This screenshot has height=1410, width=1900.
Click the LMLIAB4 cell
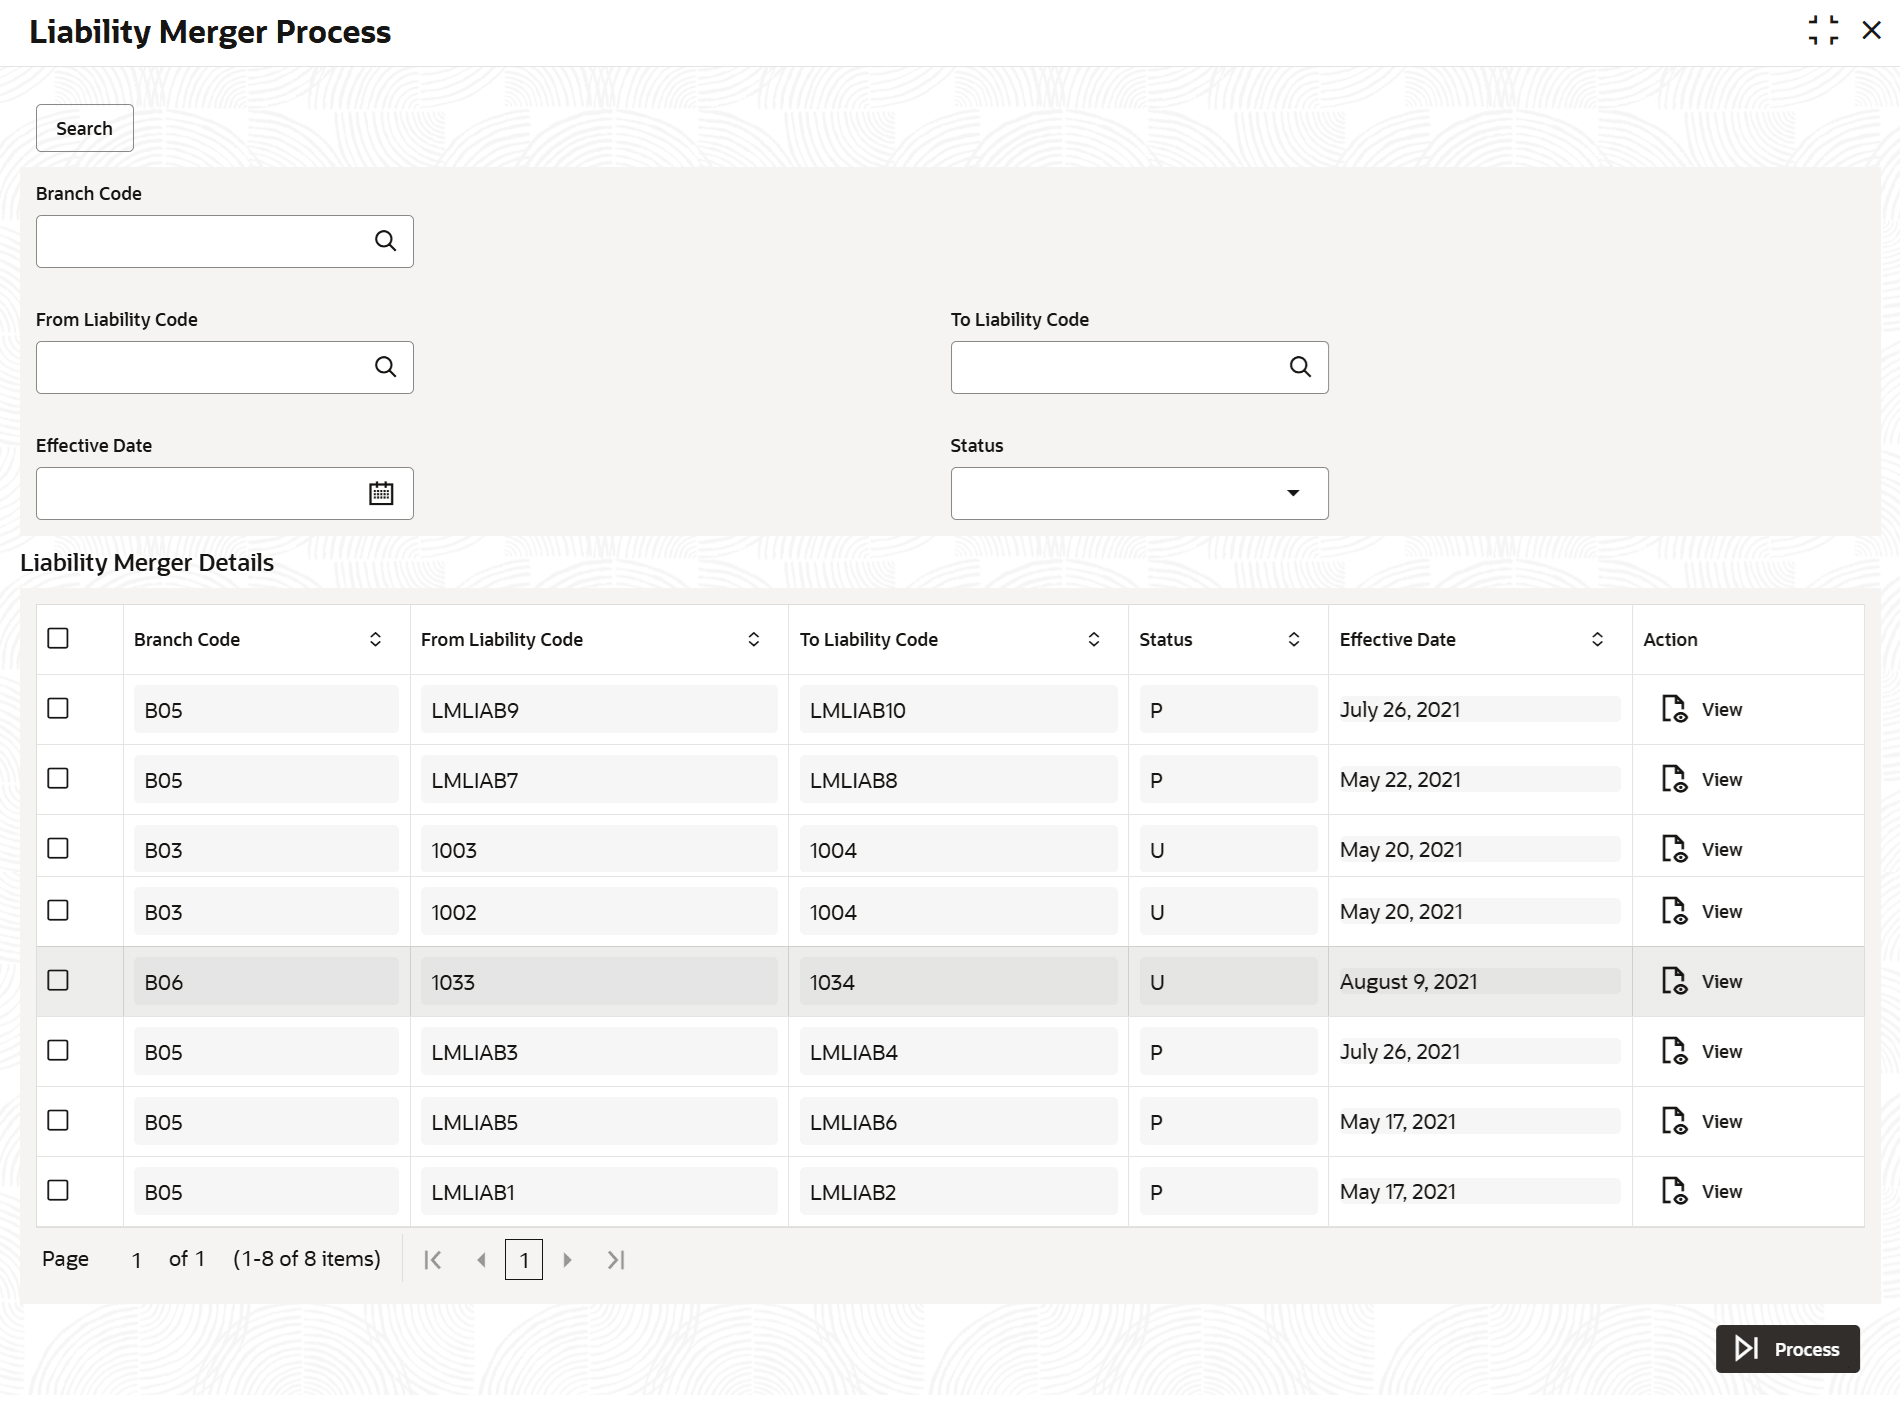click(958, 1052)
